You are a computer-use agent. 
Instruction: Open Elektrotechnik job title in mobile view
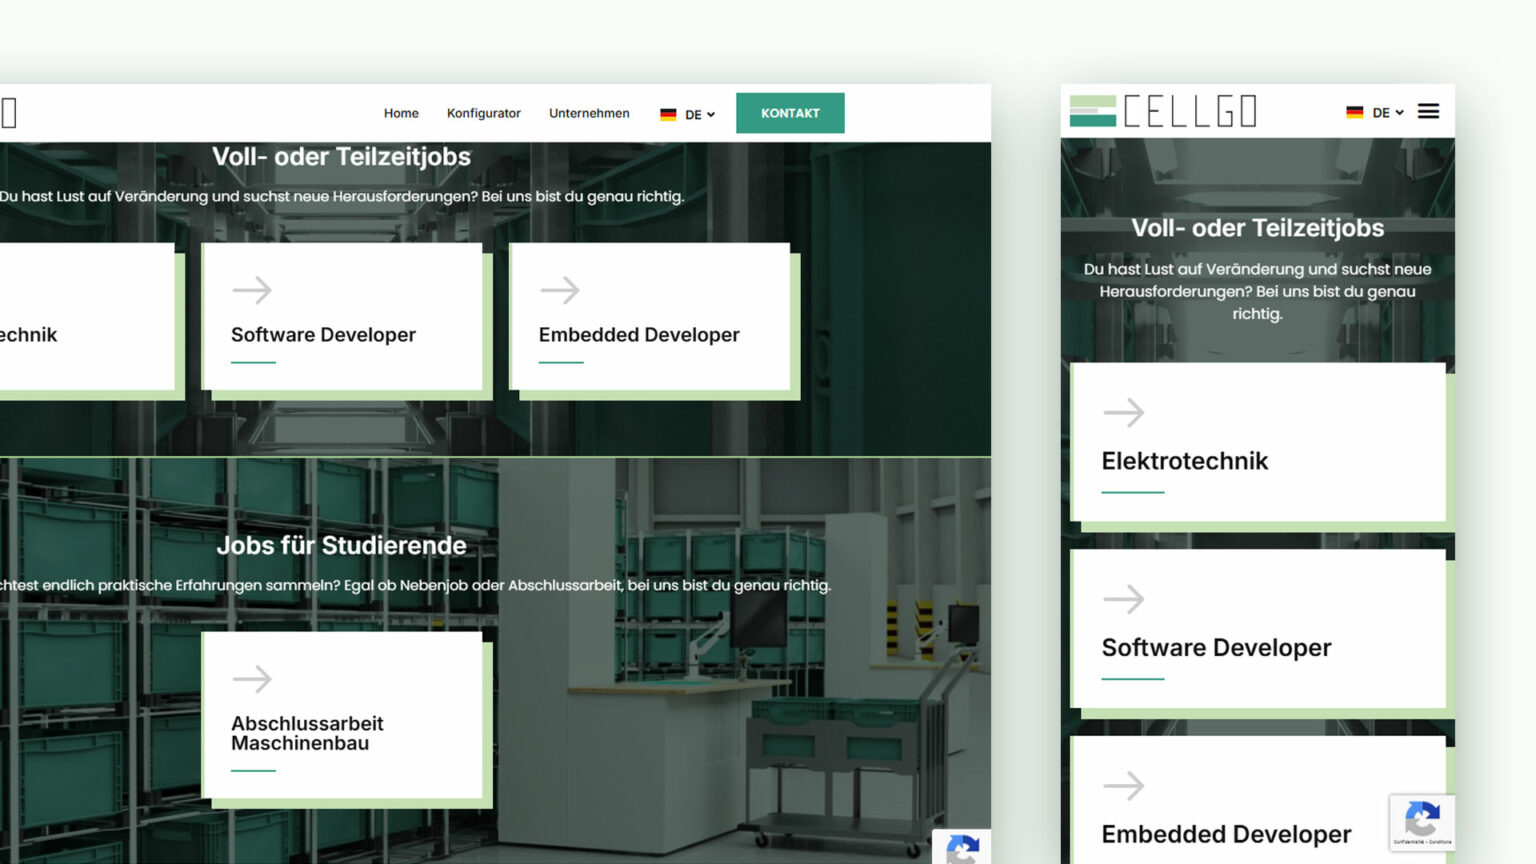[1184, 461]
